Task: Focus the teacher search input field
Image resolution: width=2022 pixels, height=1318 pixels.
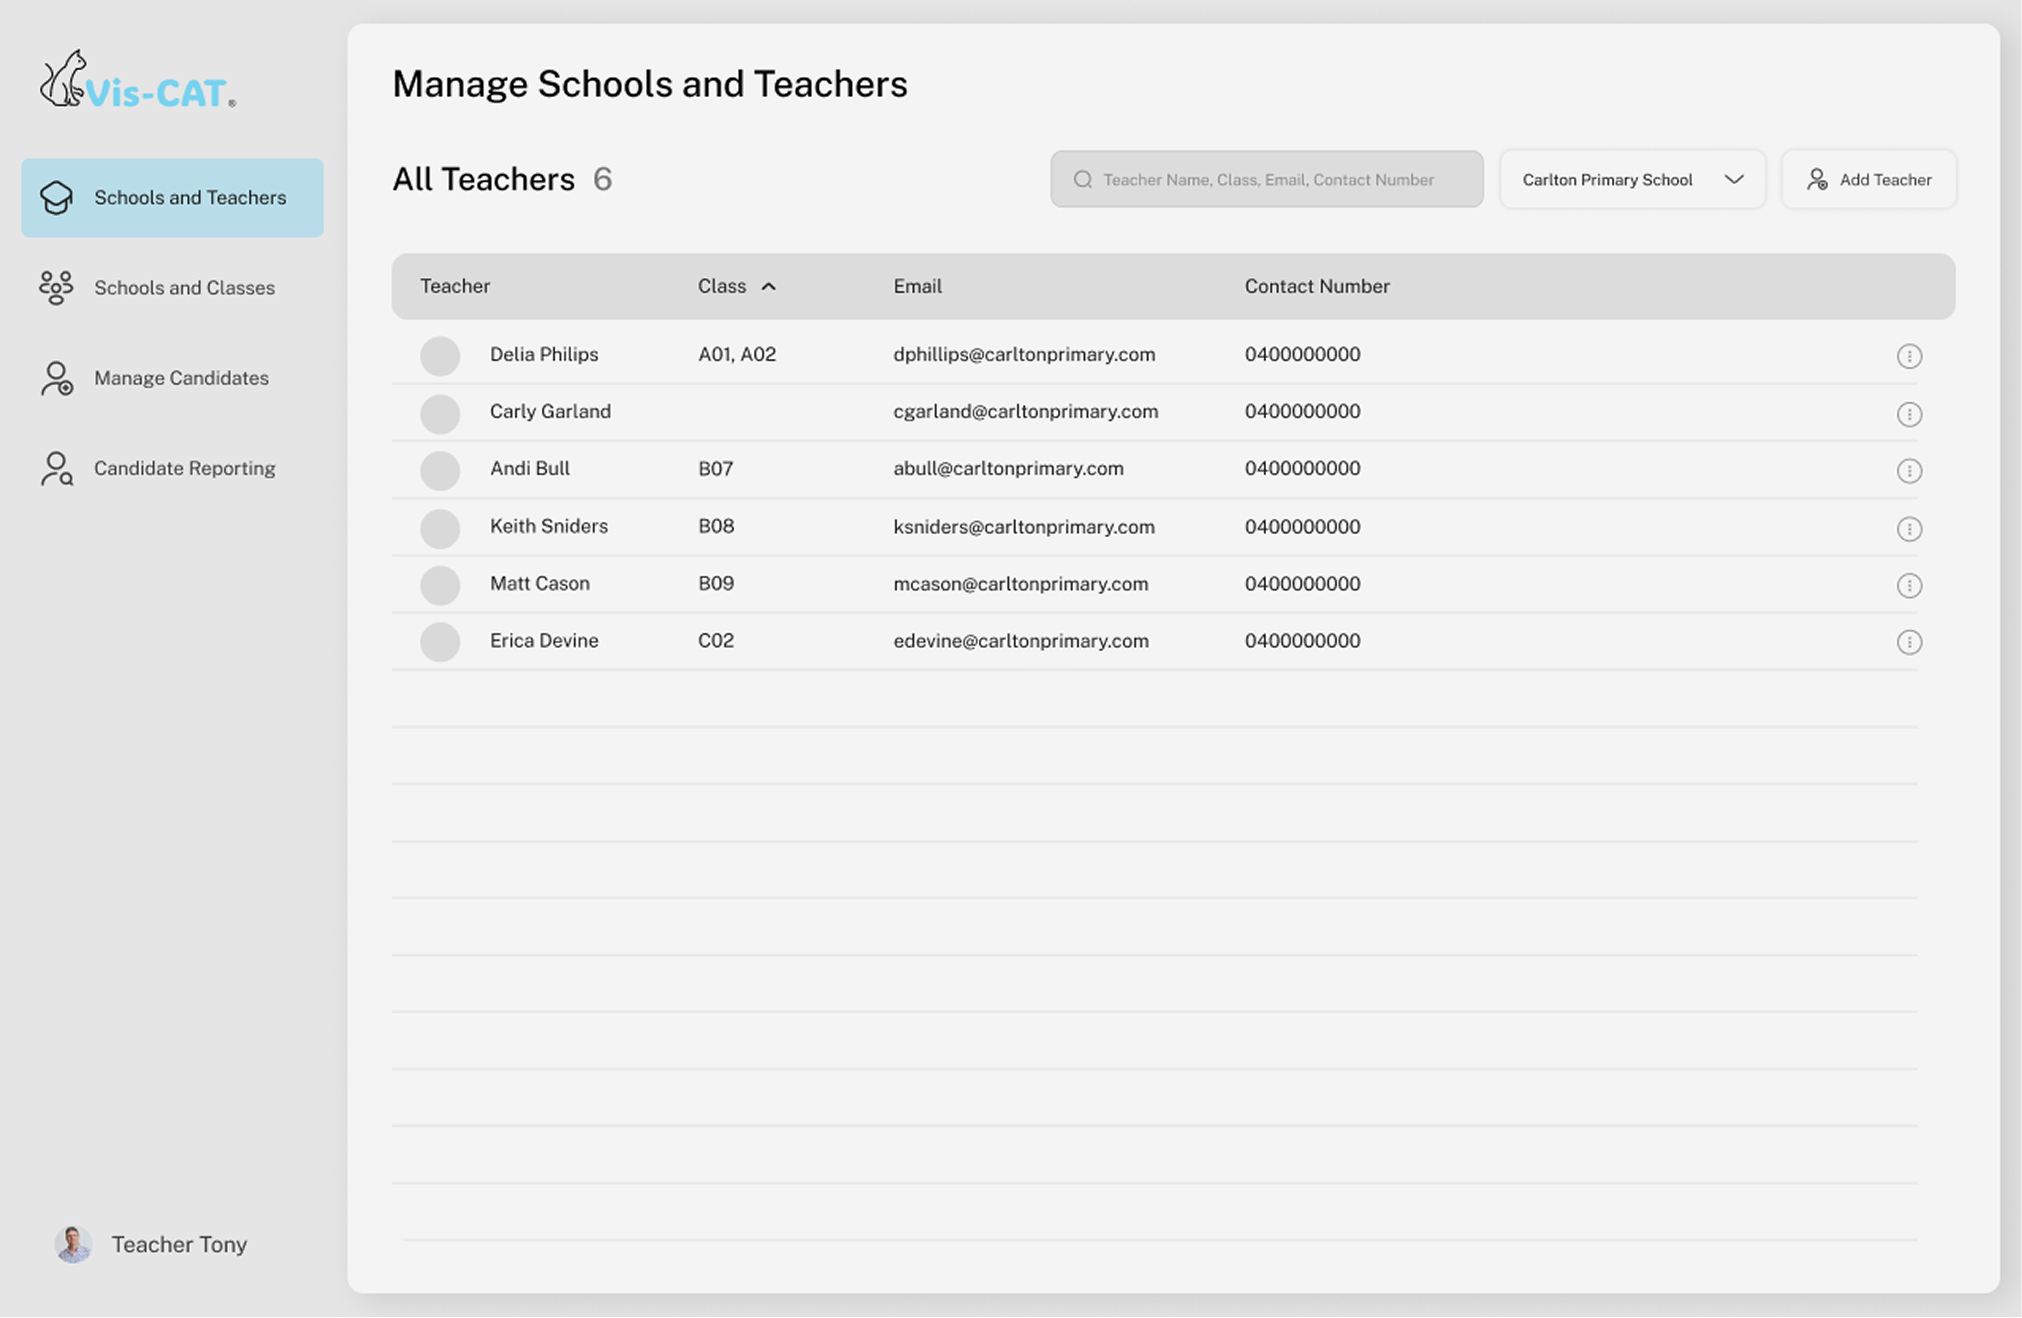Action: [x=1280, y=180]
